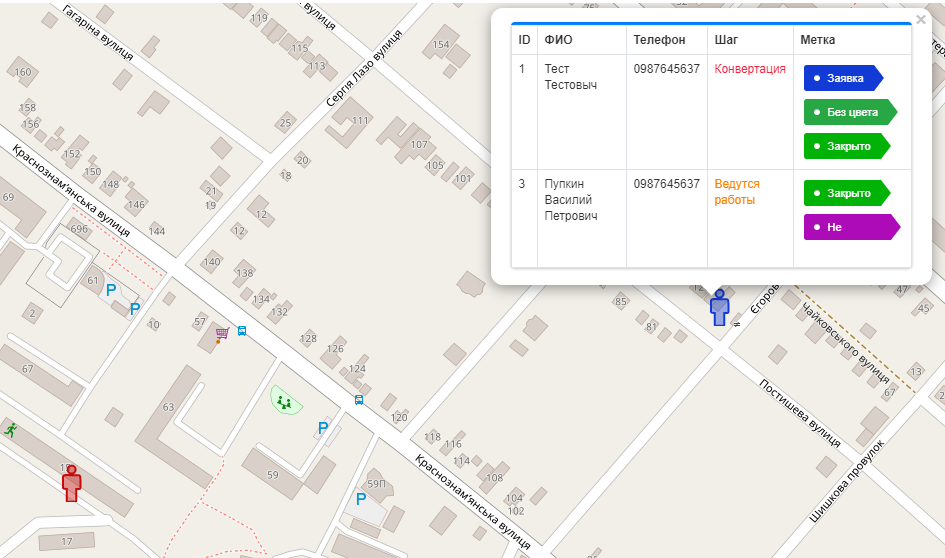Click the pink shopping cart map icon
Image resolution: width=945 pixels, height=558 pixels.
(x=222, y=334)
